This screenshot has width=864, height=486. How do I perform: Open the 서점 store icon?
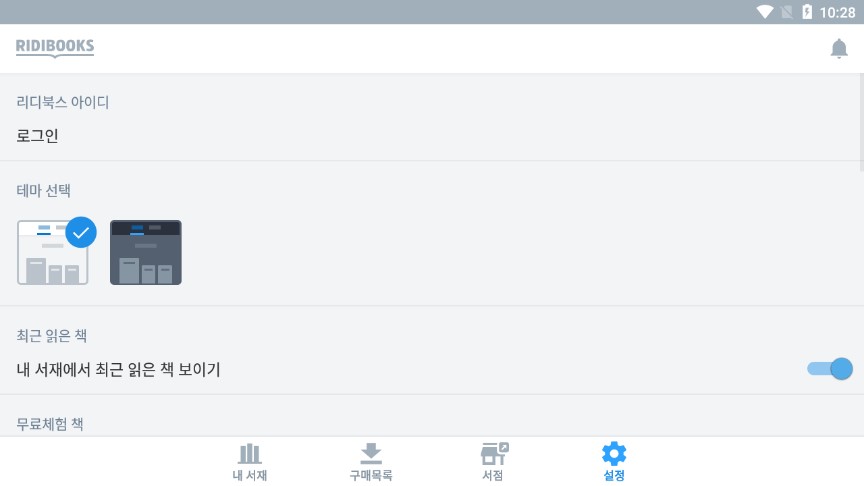[494, 453]
